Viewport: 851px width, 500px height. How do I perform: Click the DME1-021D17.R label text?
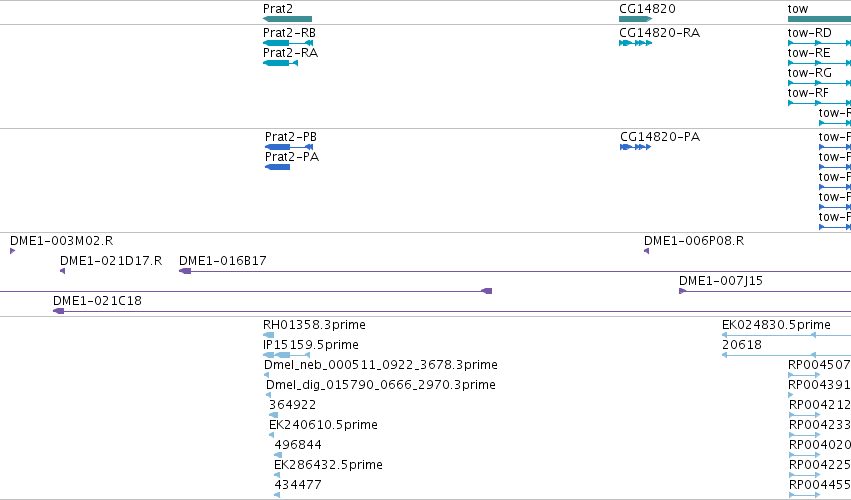pyautogui.click(x=111, y=261)
